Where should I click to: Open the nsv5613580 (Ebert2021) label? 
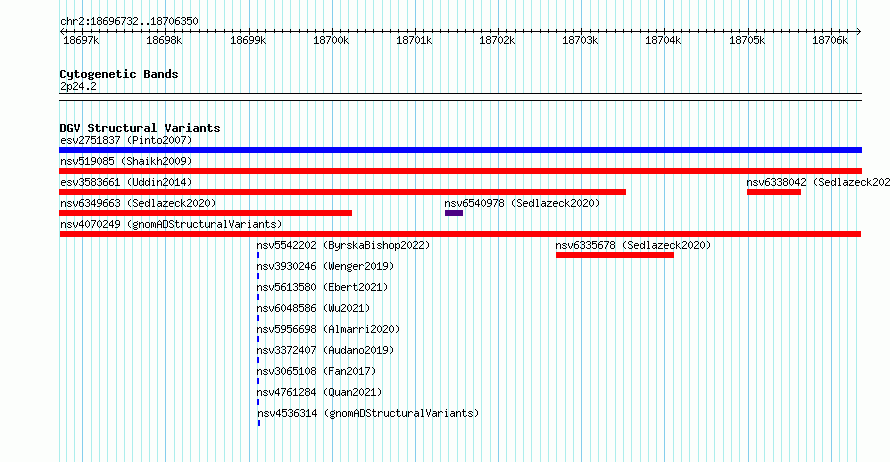(322, 287)
